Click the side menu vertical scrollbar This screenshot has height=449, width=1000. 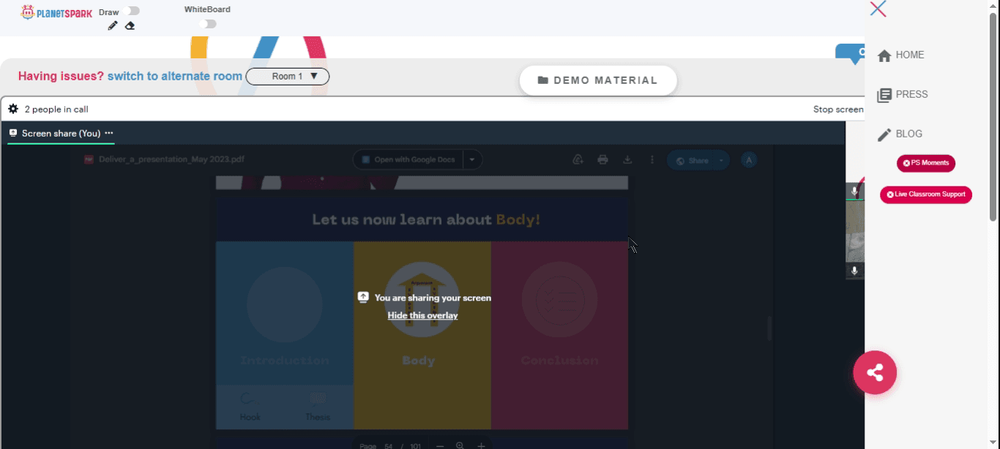tap(993, 117)
